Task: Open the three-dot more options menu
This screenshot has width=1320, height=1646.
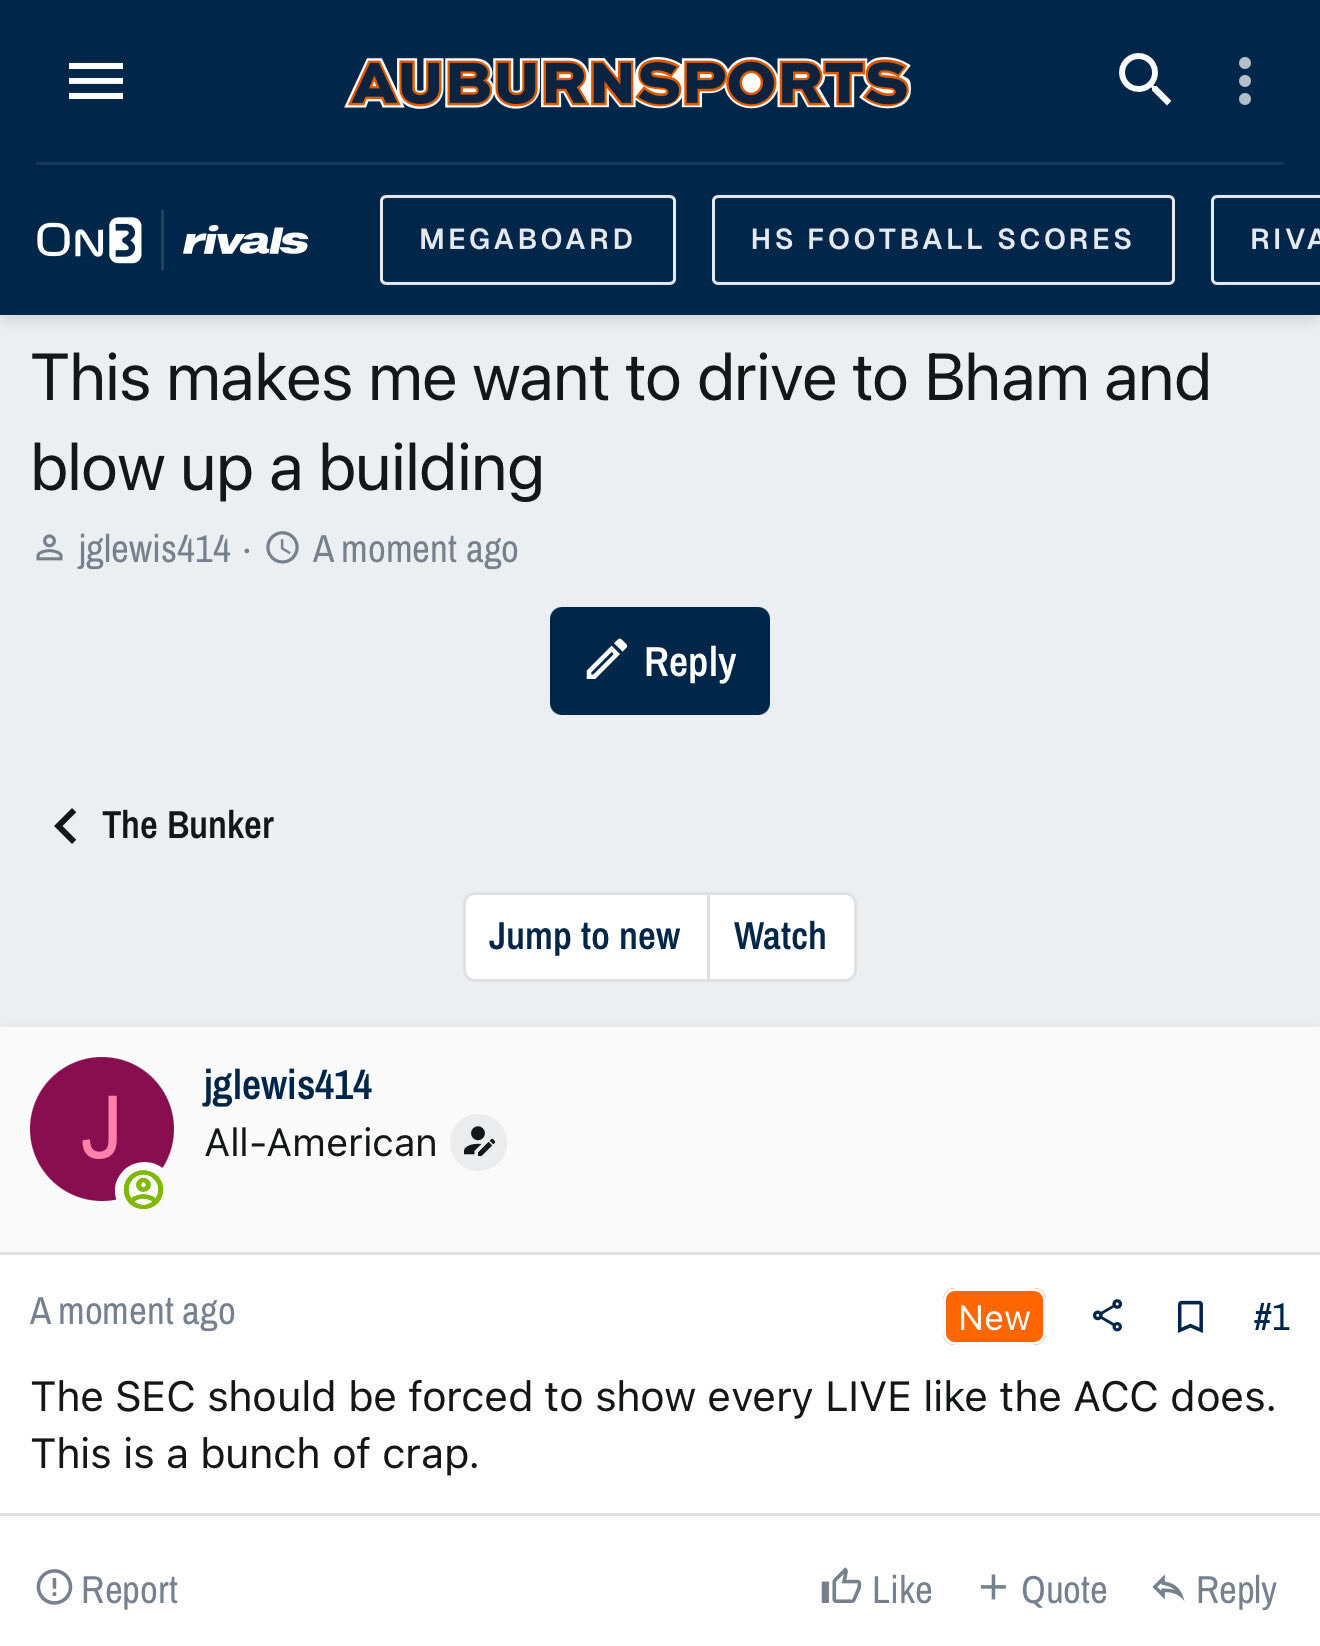Action: pyautogui.click(x=1244, y=81)
